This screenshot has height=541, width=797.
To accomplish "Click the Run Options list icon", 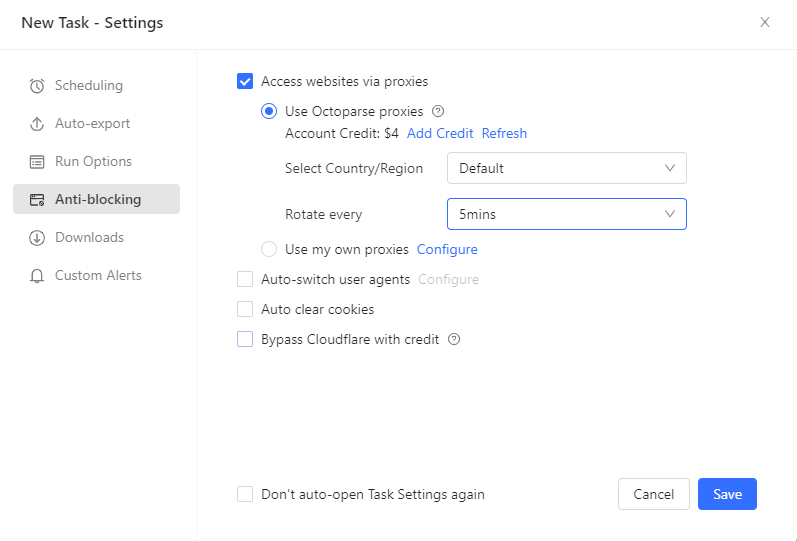I will point(37,162).
